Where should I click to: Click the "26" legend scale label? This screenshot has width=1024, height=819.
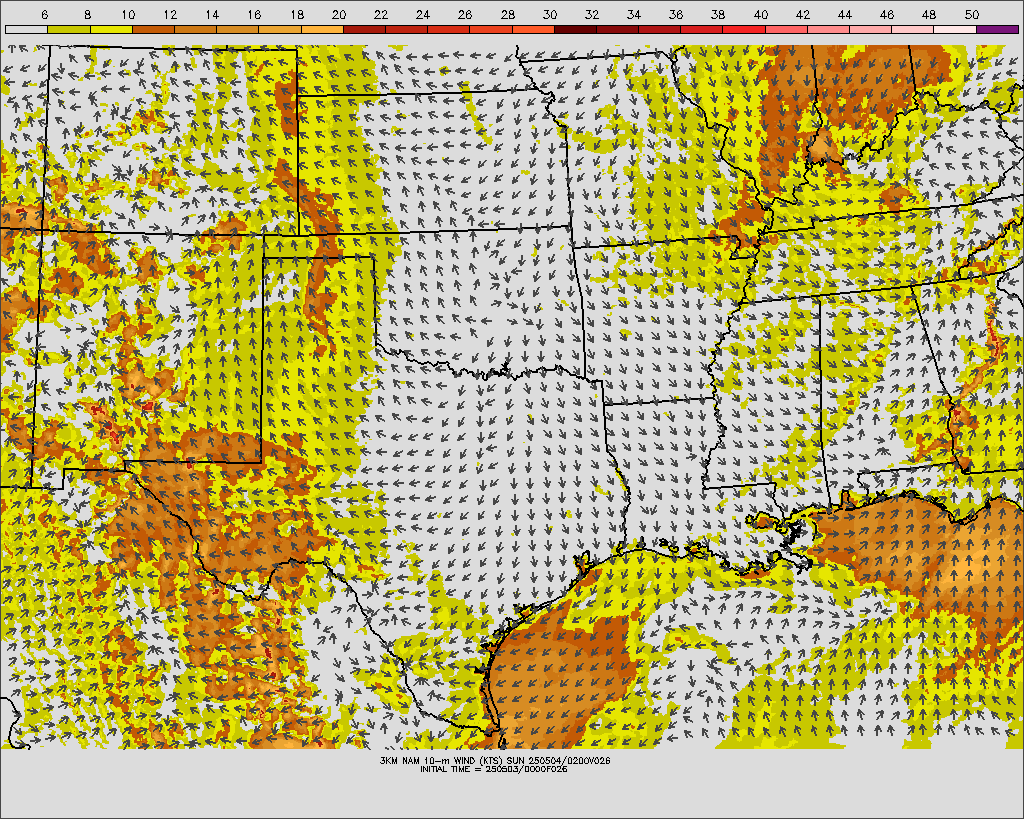(465, 14)
